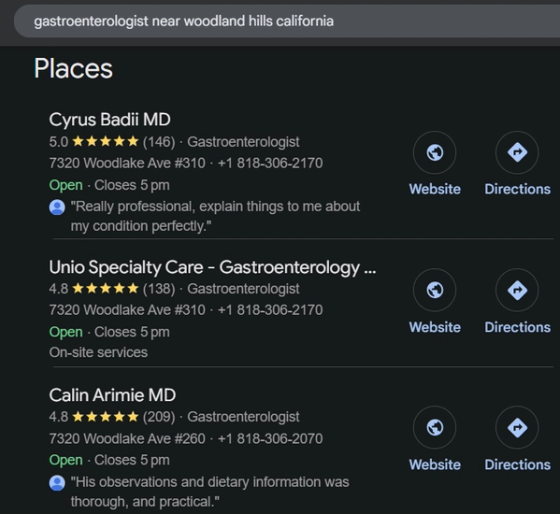Image resolution: width=560 pixels, height=514 pixels.
Task: Click Cyrus Badii's 7320 Woodlake Ave #310 address
Action: pyautogui.click(x=127, y=163)
